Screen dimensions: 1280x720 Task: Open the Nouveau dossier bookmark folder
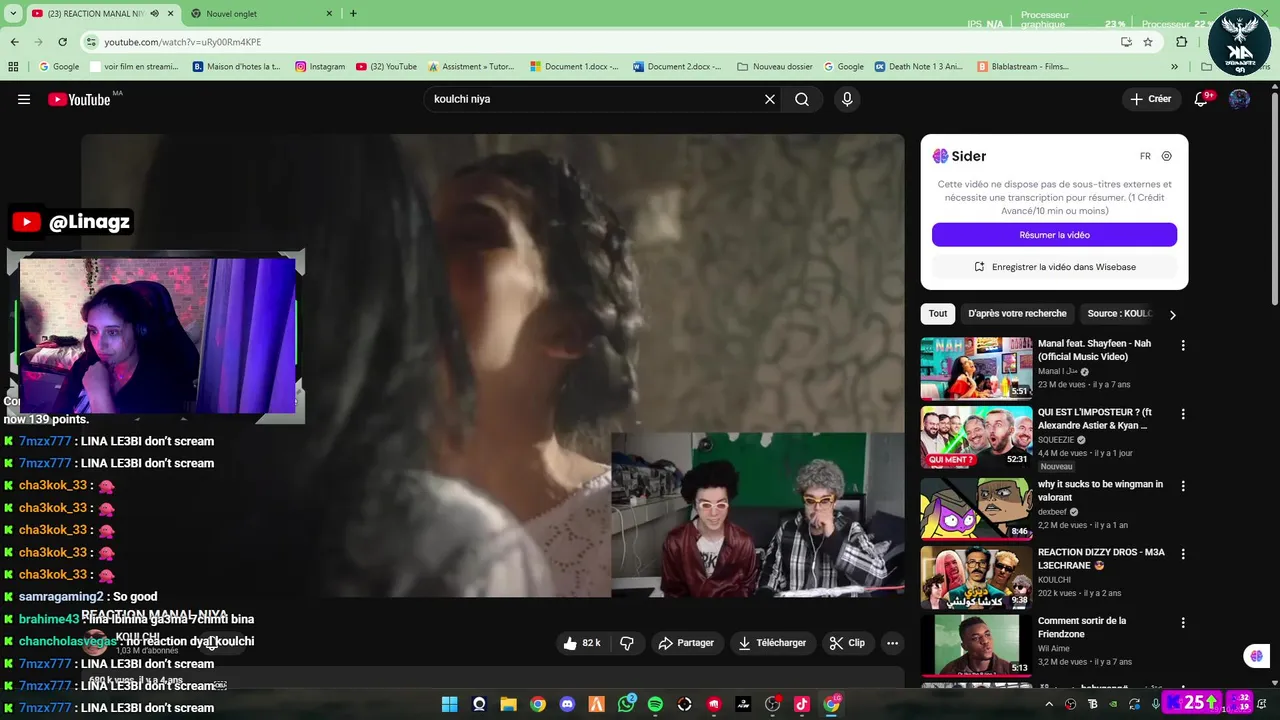coord(775,67)
